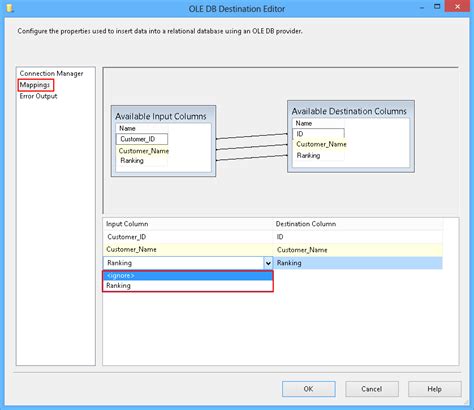Image resolution: width=474 pixels, height=410 pixels.
Task: Open Help for the editor
Action: click(435, 389)
